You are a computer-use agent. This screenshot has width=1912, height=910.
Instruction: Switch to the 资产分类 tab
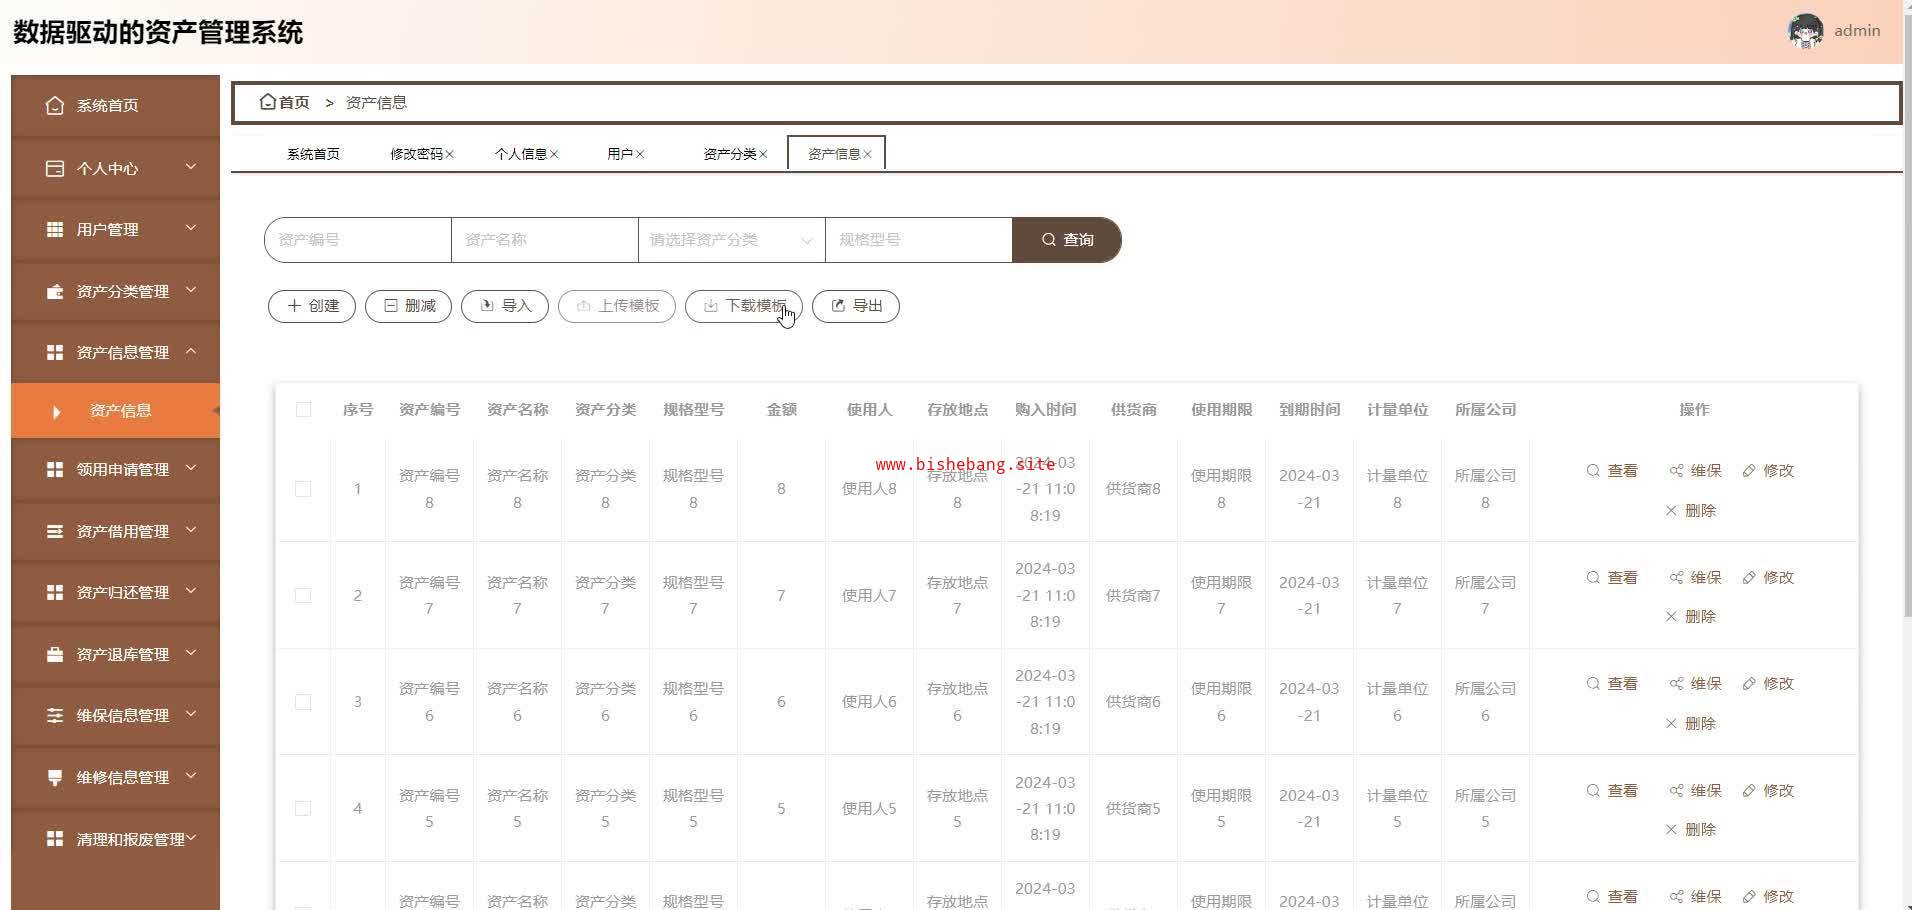(729, 154)
